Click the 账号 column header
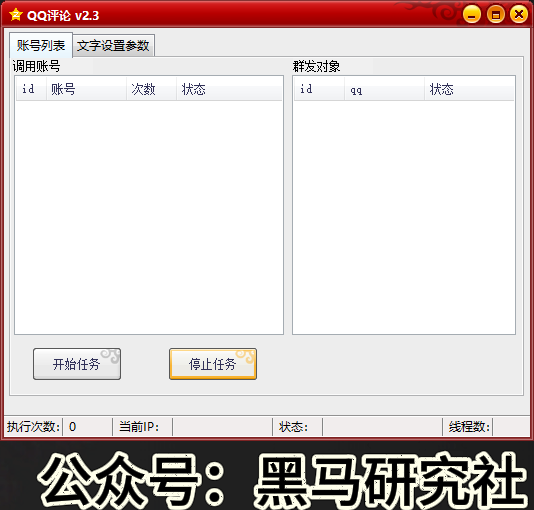 click(x=87, y=89)
